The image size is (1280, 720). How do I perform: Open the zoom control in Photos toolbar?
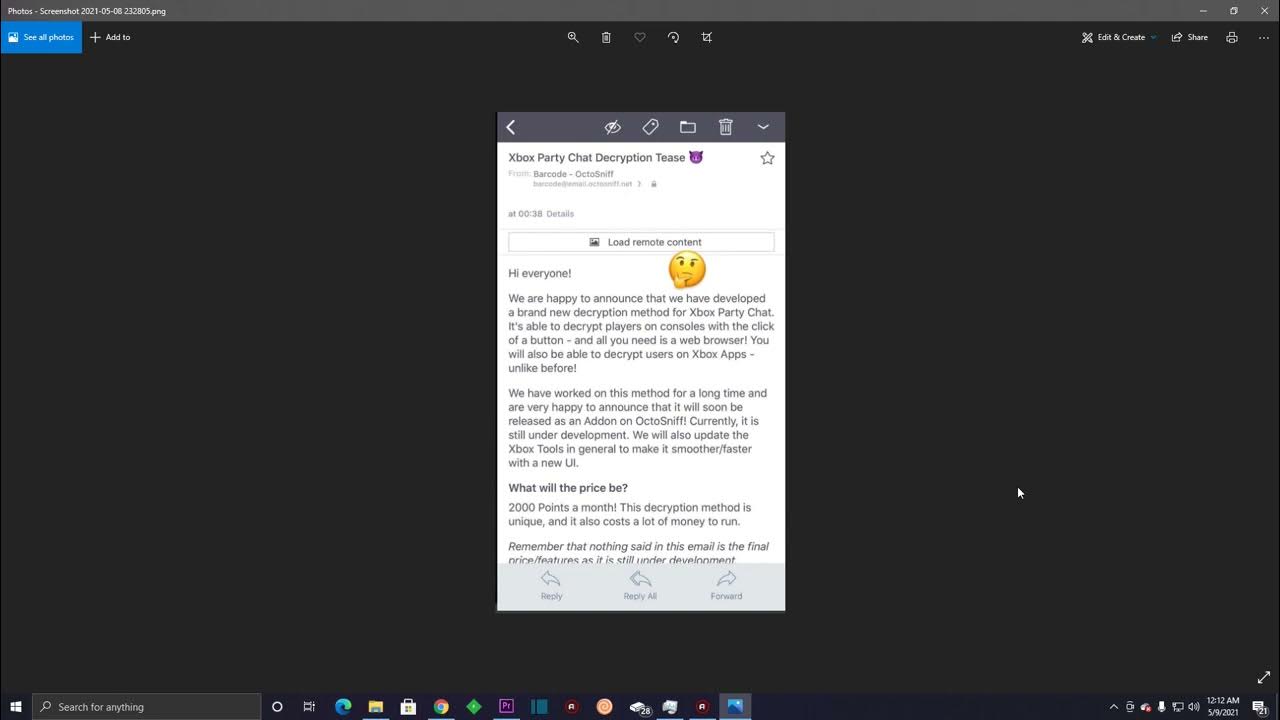click(573, 37)
